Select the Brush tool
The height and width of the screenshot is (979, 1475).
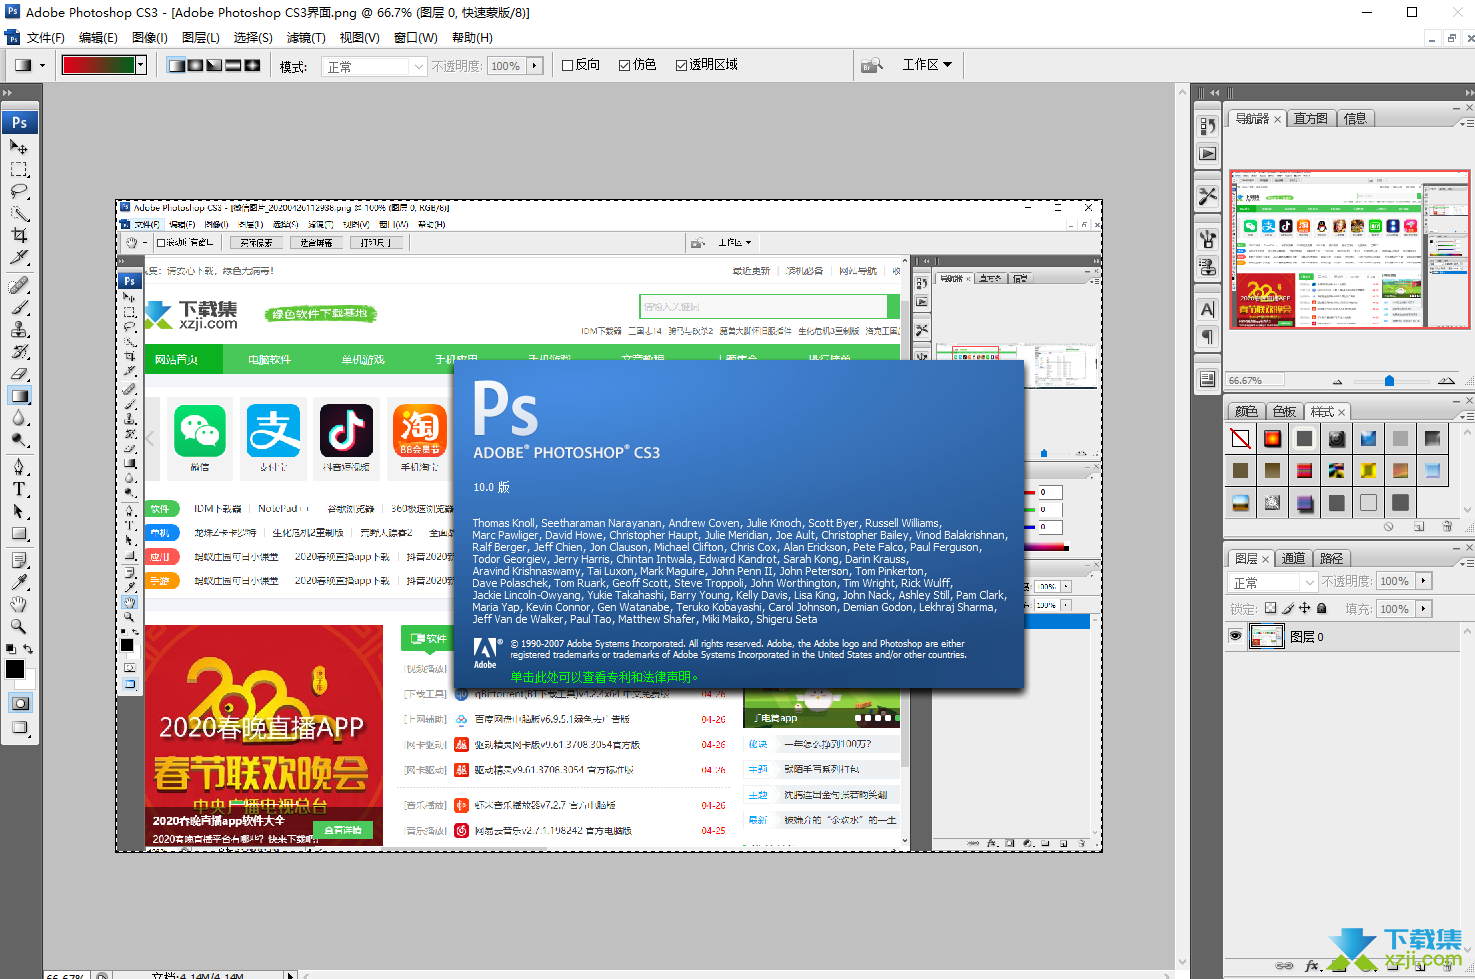[x=19, y=307]
